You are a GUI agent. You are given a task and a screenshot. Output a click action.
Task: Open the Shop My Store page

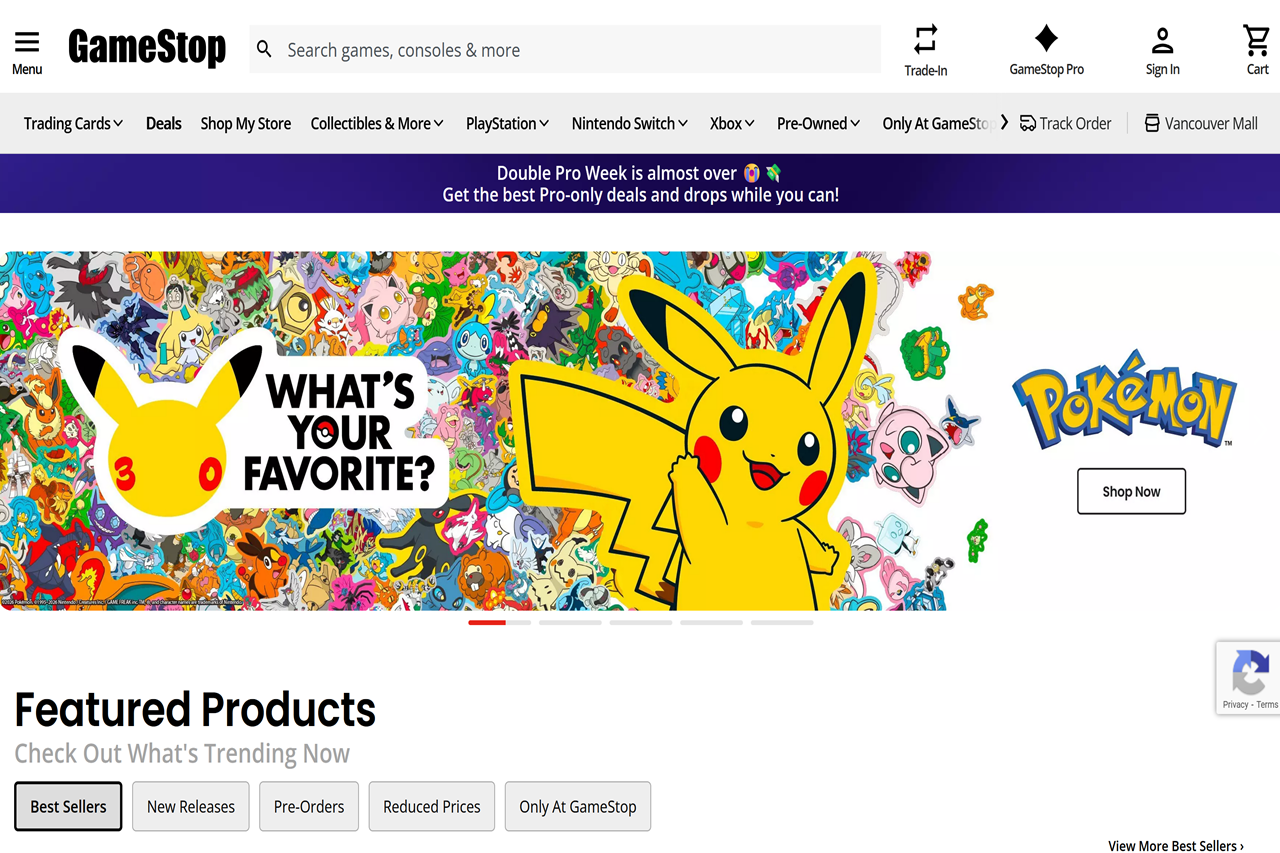point(245,123)
